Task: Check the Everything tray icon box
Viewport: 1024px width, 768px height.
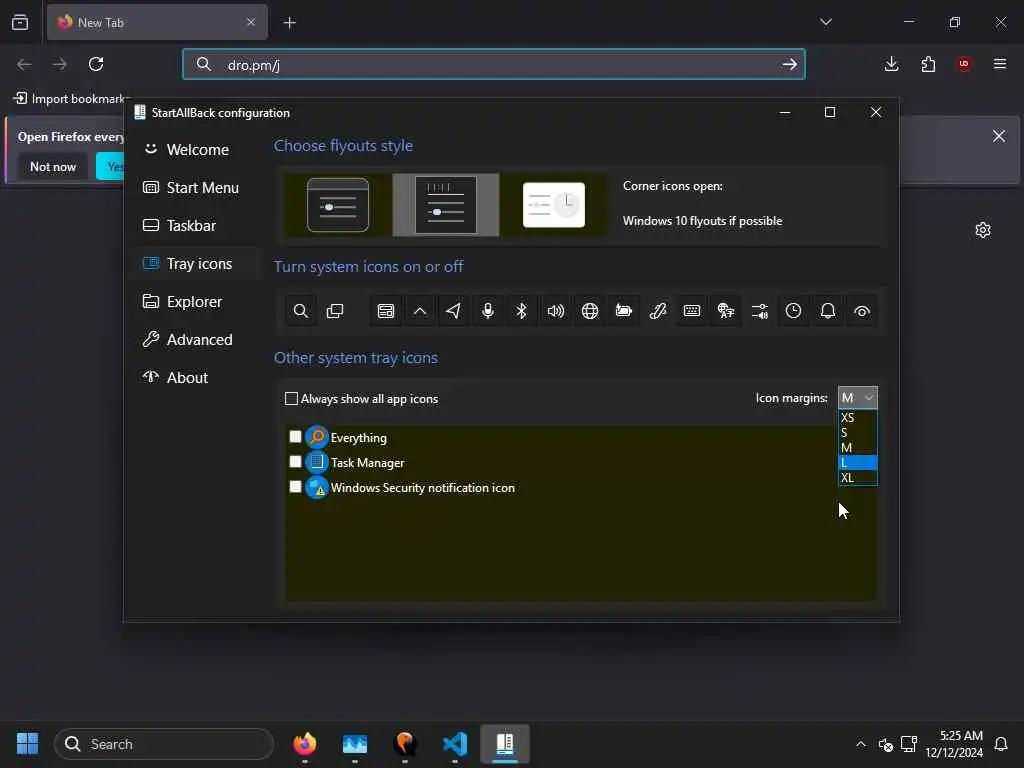Action: pos(295,436)
